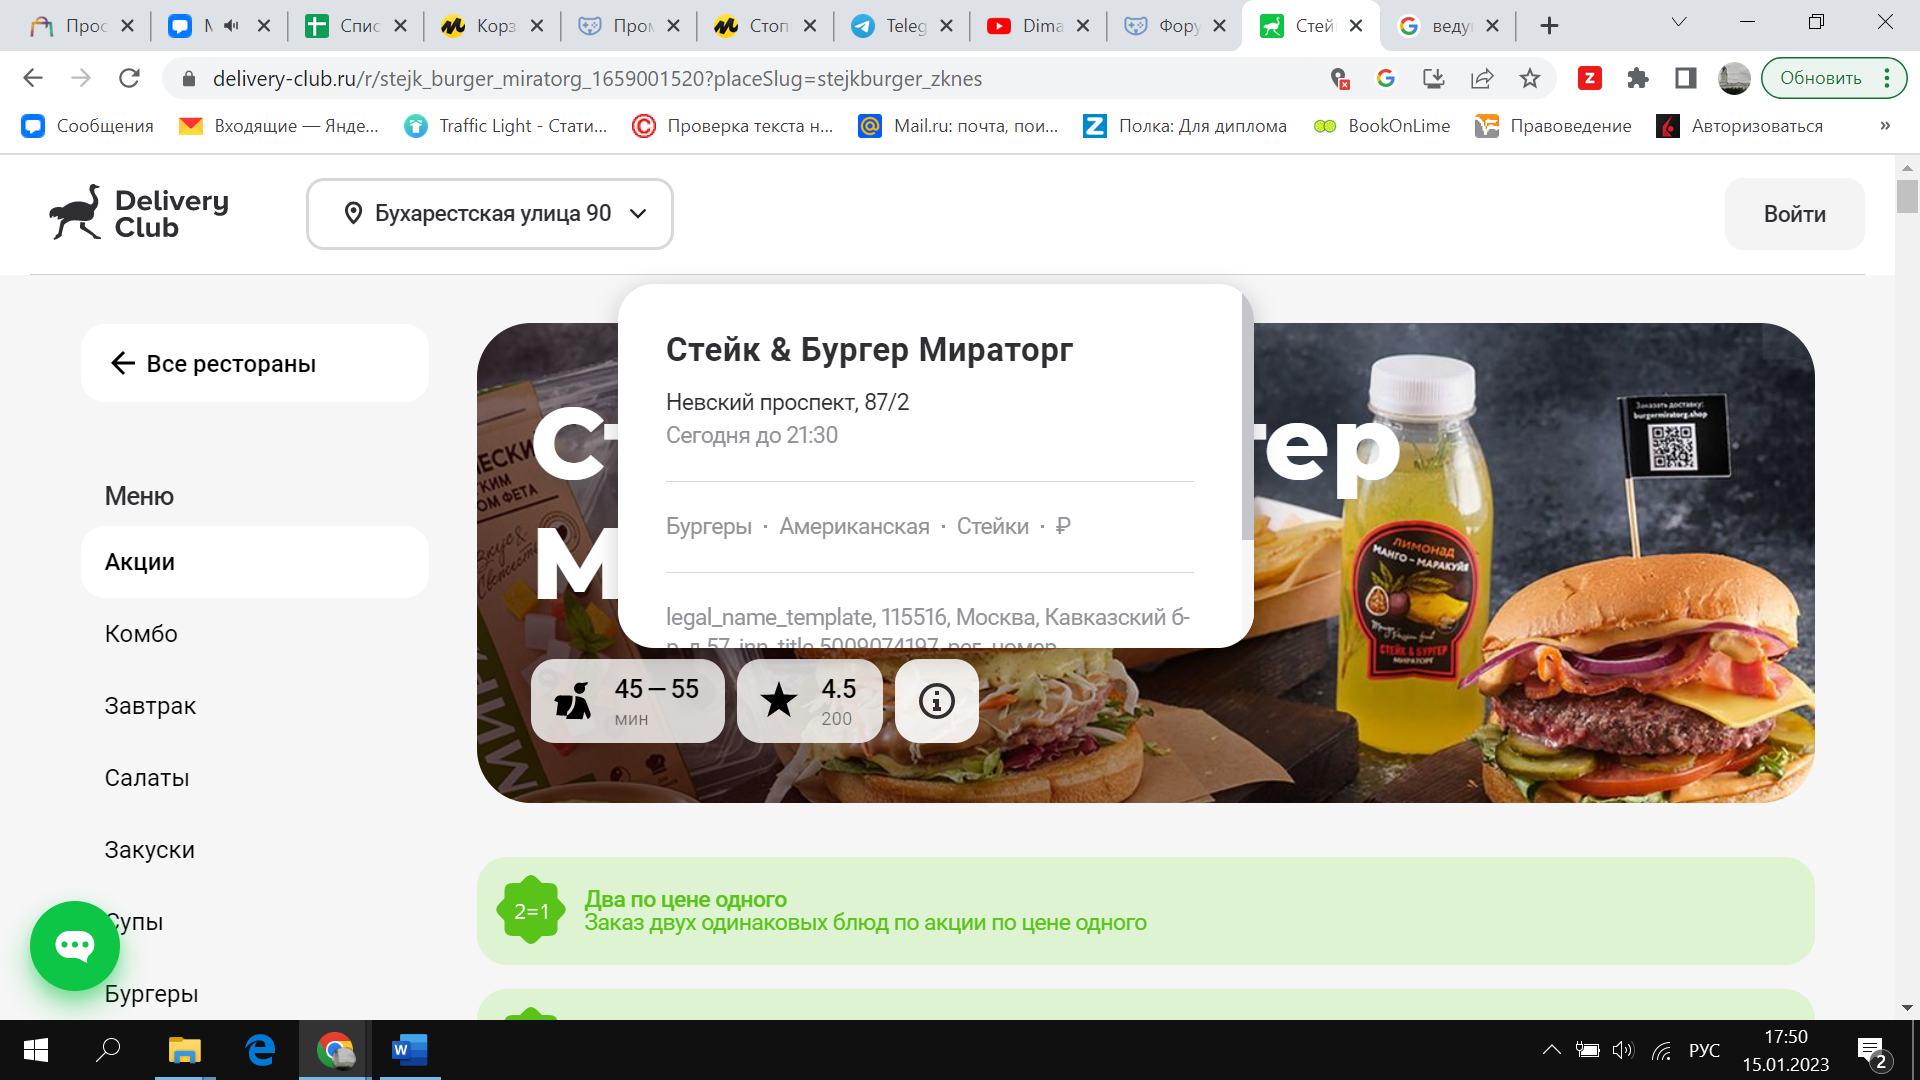Open the notification center icon
This screenshot has height=1080, width=1920.
[x=1874, y=1051]
